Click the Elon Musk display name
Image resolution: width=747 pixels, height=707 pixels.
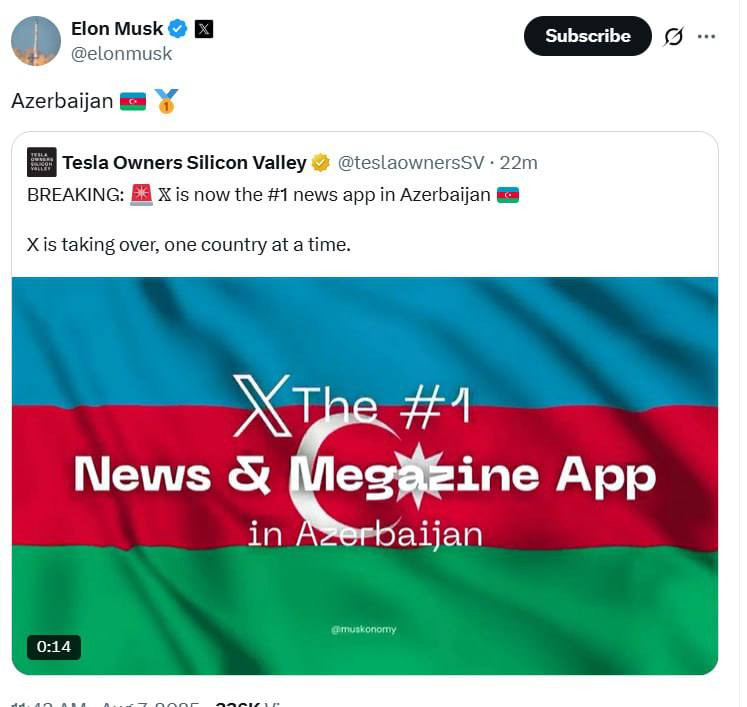pos(117,29)
